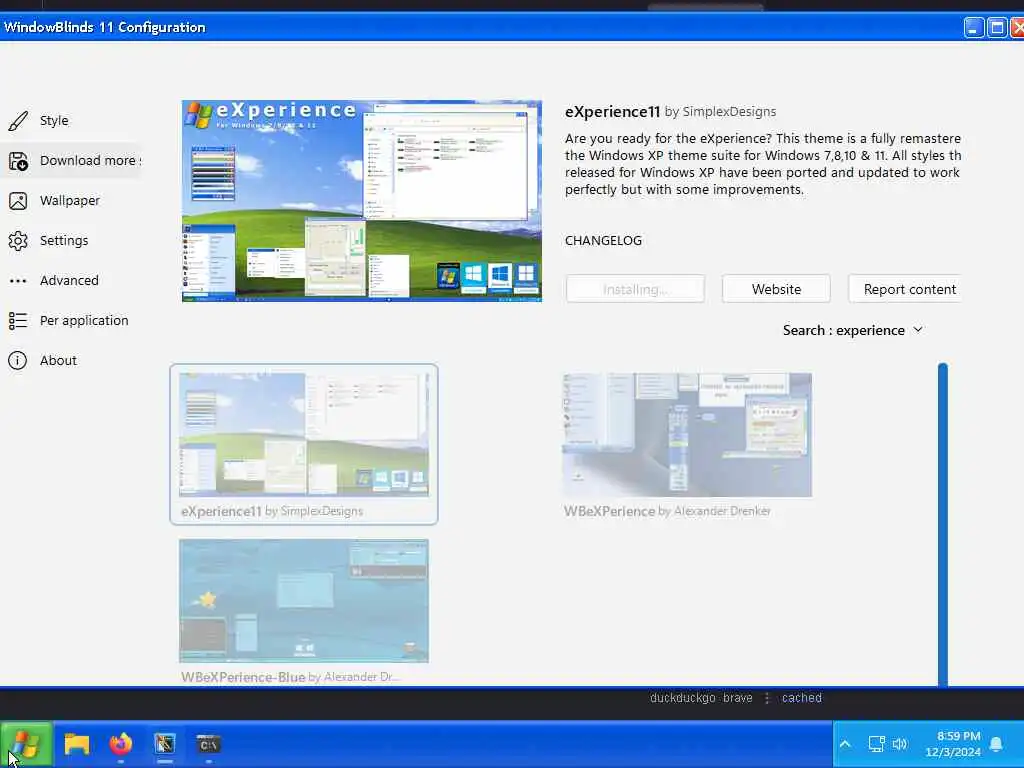Click WBeXPerience by Alexander Drenker caption

coord(667,511)
